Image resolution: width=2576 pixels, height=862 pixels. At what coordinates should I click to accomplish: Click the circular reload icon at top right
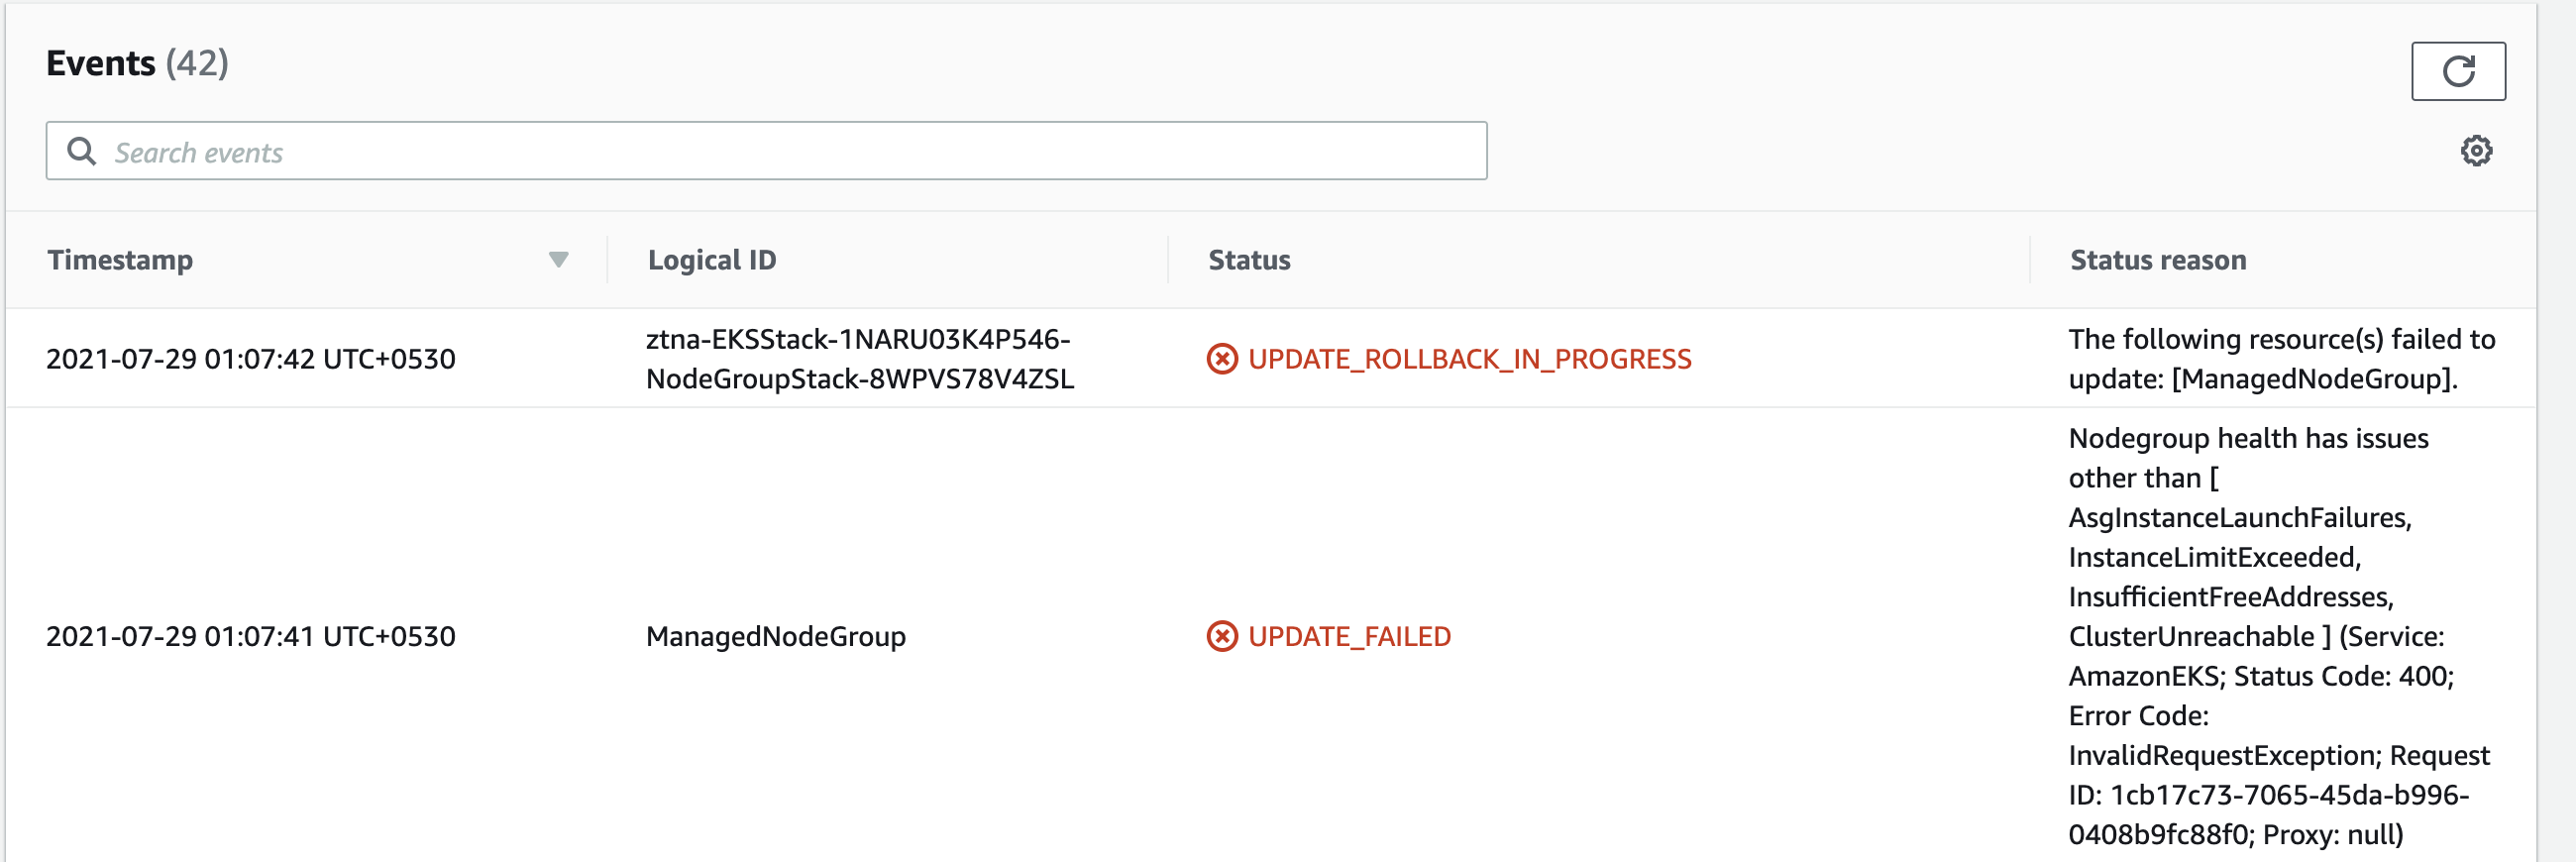coord(2461,71)
